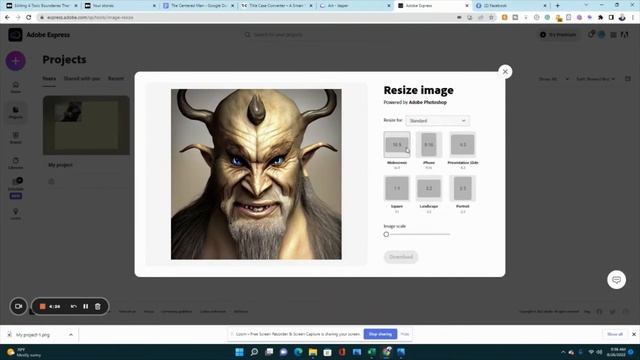
Task: Open Brands in the left sidebar
Action: [x=16, y=138]
